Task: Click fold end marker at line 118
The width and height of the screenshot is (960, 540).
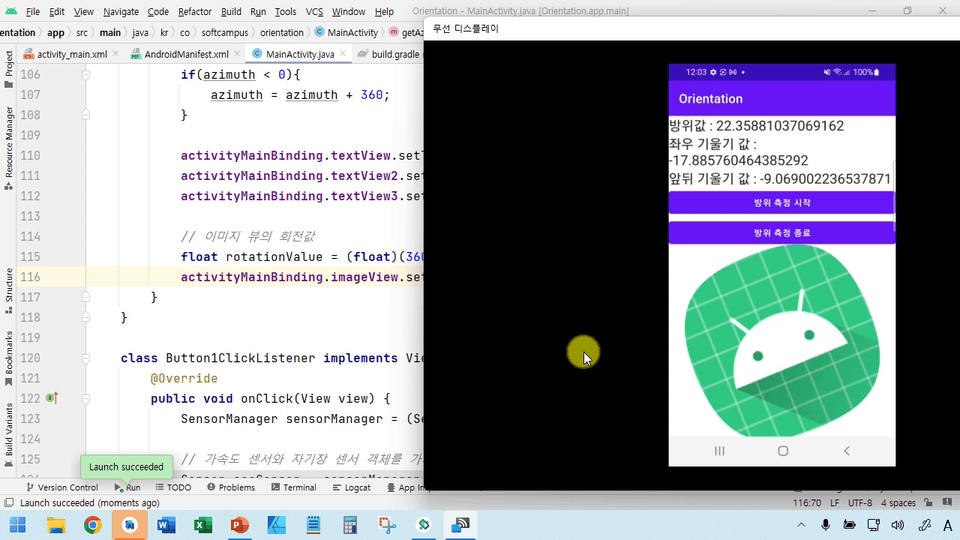Action: coord(86,317)
